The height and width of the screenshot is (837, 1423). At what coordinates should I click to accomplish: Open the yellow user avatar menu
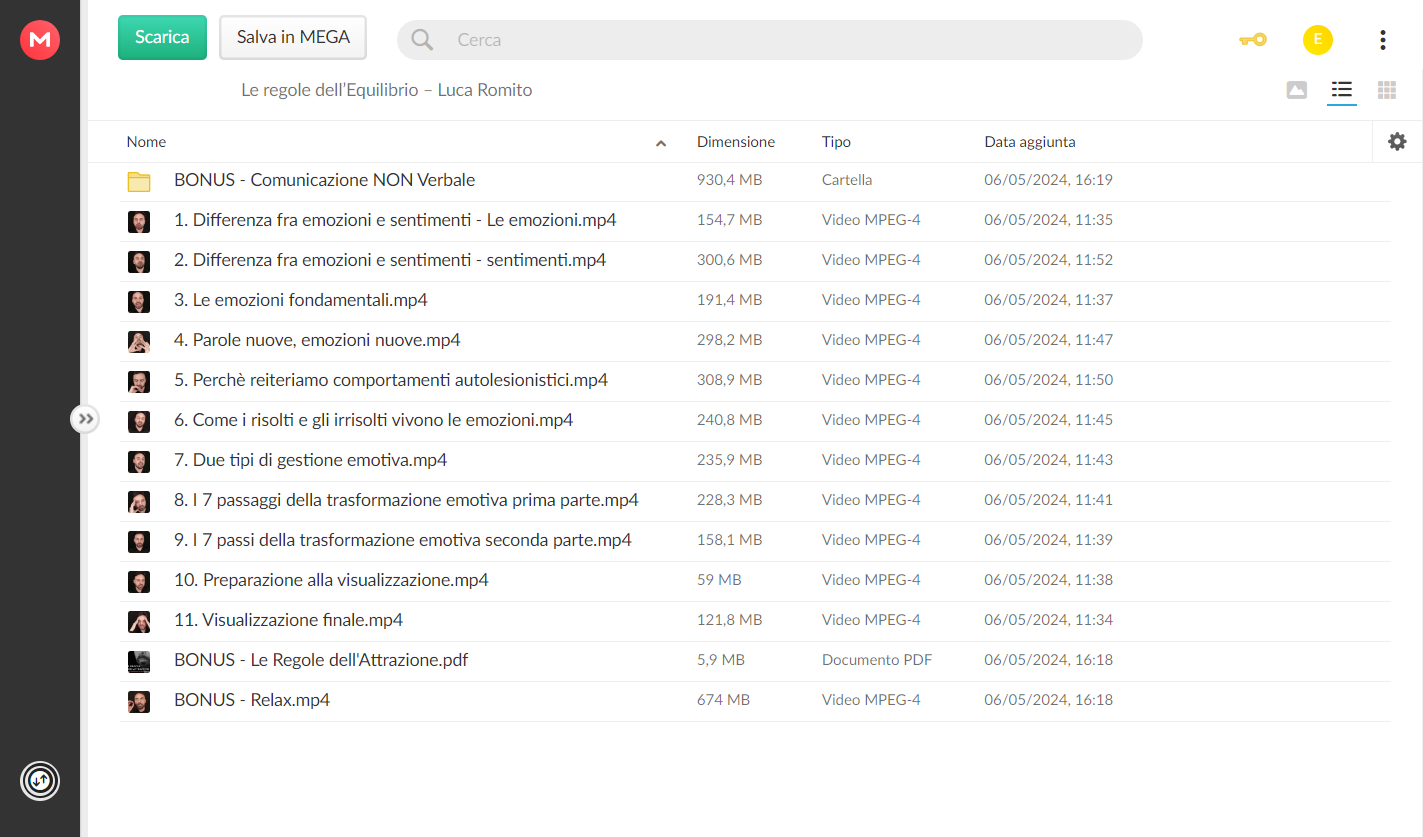(x=1317, y=40)
